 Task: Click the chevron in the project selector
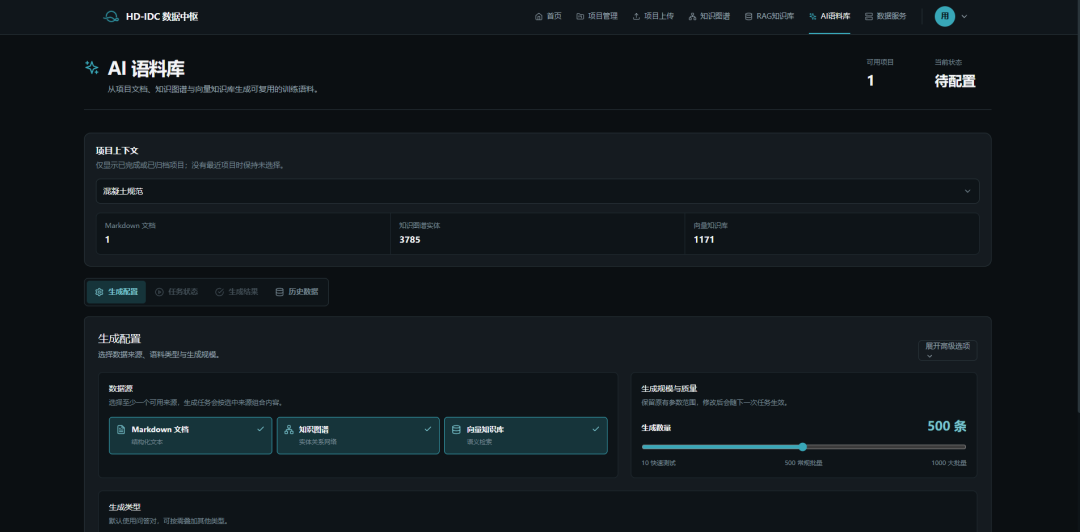point(967,192)
